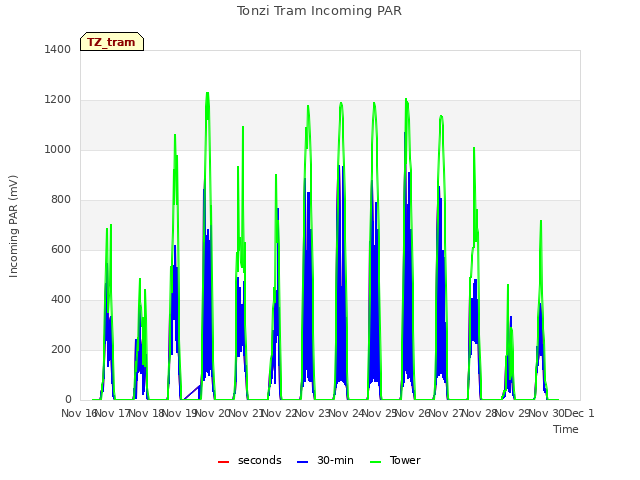Click the 600 y-axis tick label
The image size is (640, 480).
pos(61,249)
